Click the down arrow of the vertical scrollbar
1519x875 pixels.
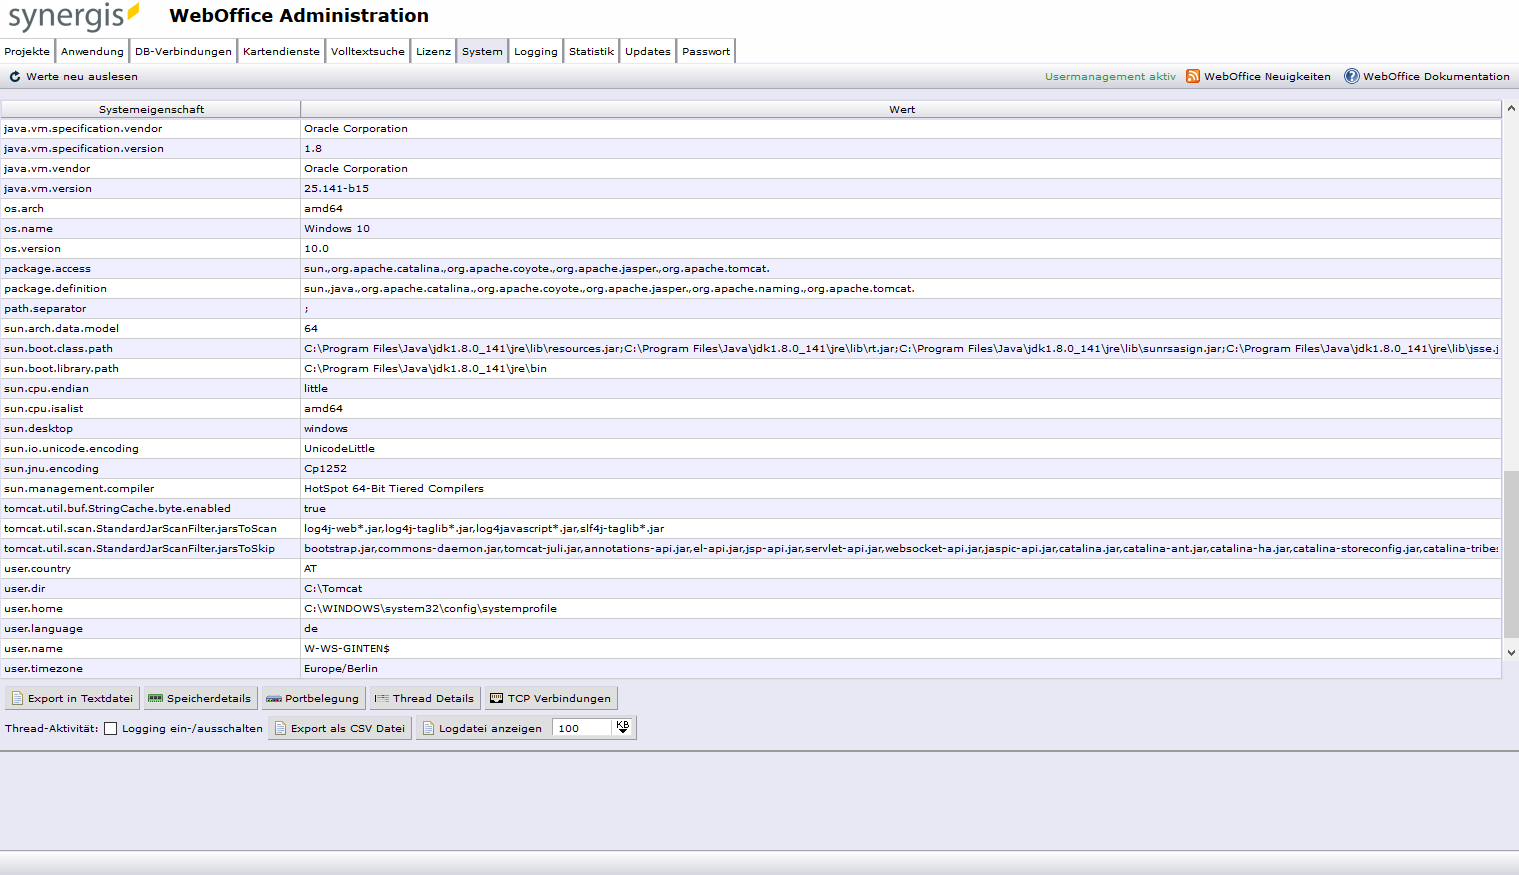click(x=1510, y=651)
